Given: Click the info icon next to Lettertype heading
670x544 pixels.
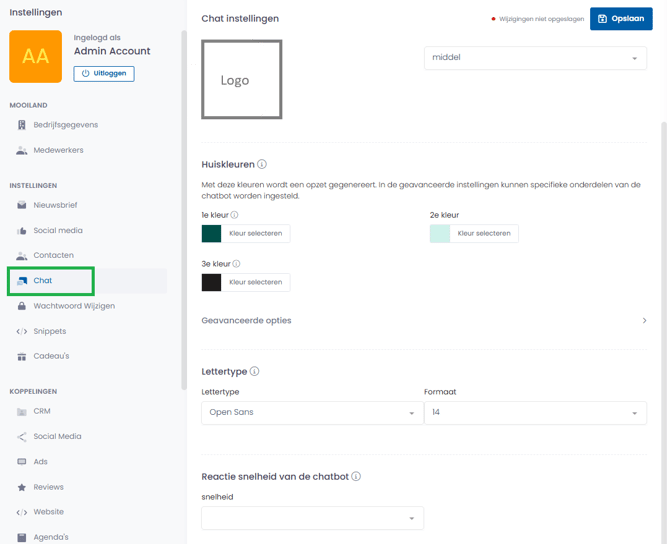Looking at the screenshot, I should [255, 372].
